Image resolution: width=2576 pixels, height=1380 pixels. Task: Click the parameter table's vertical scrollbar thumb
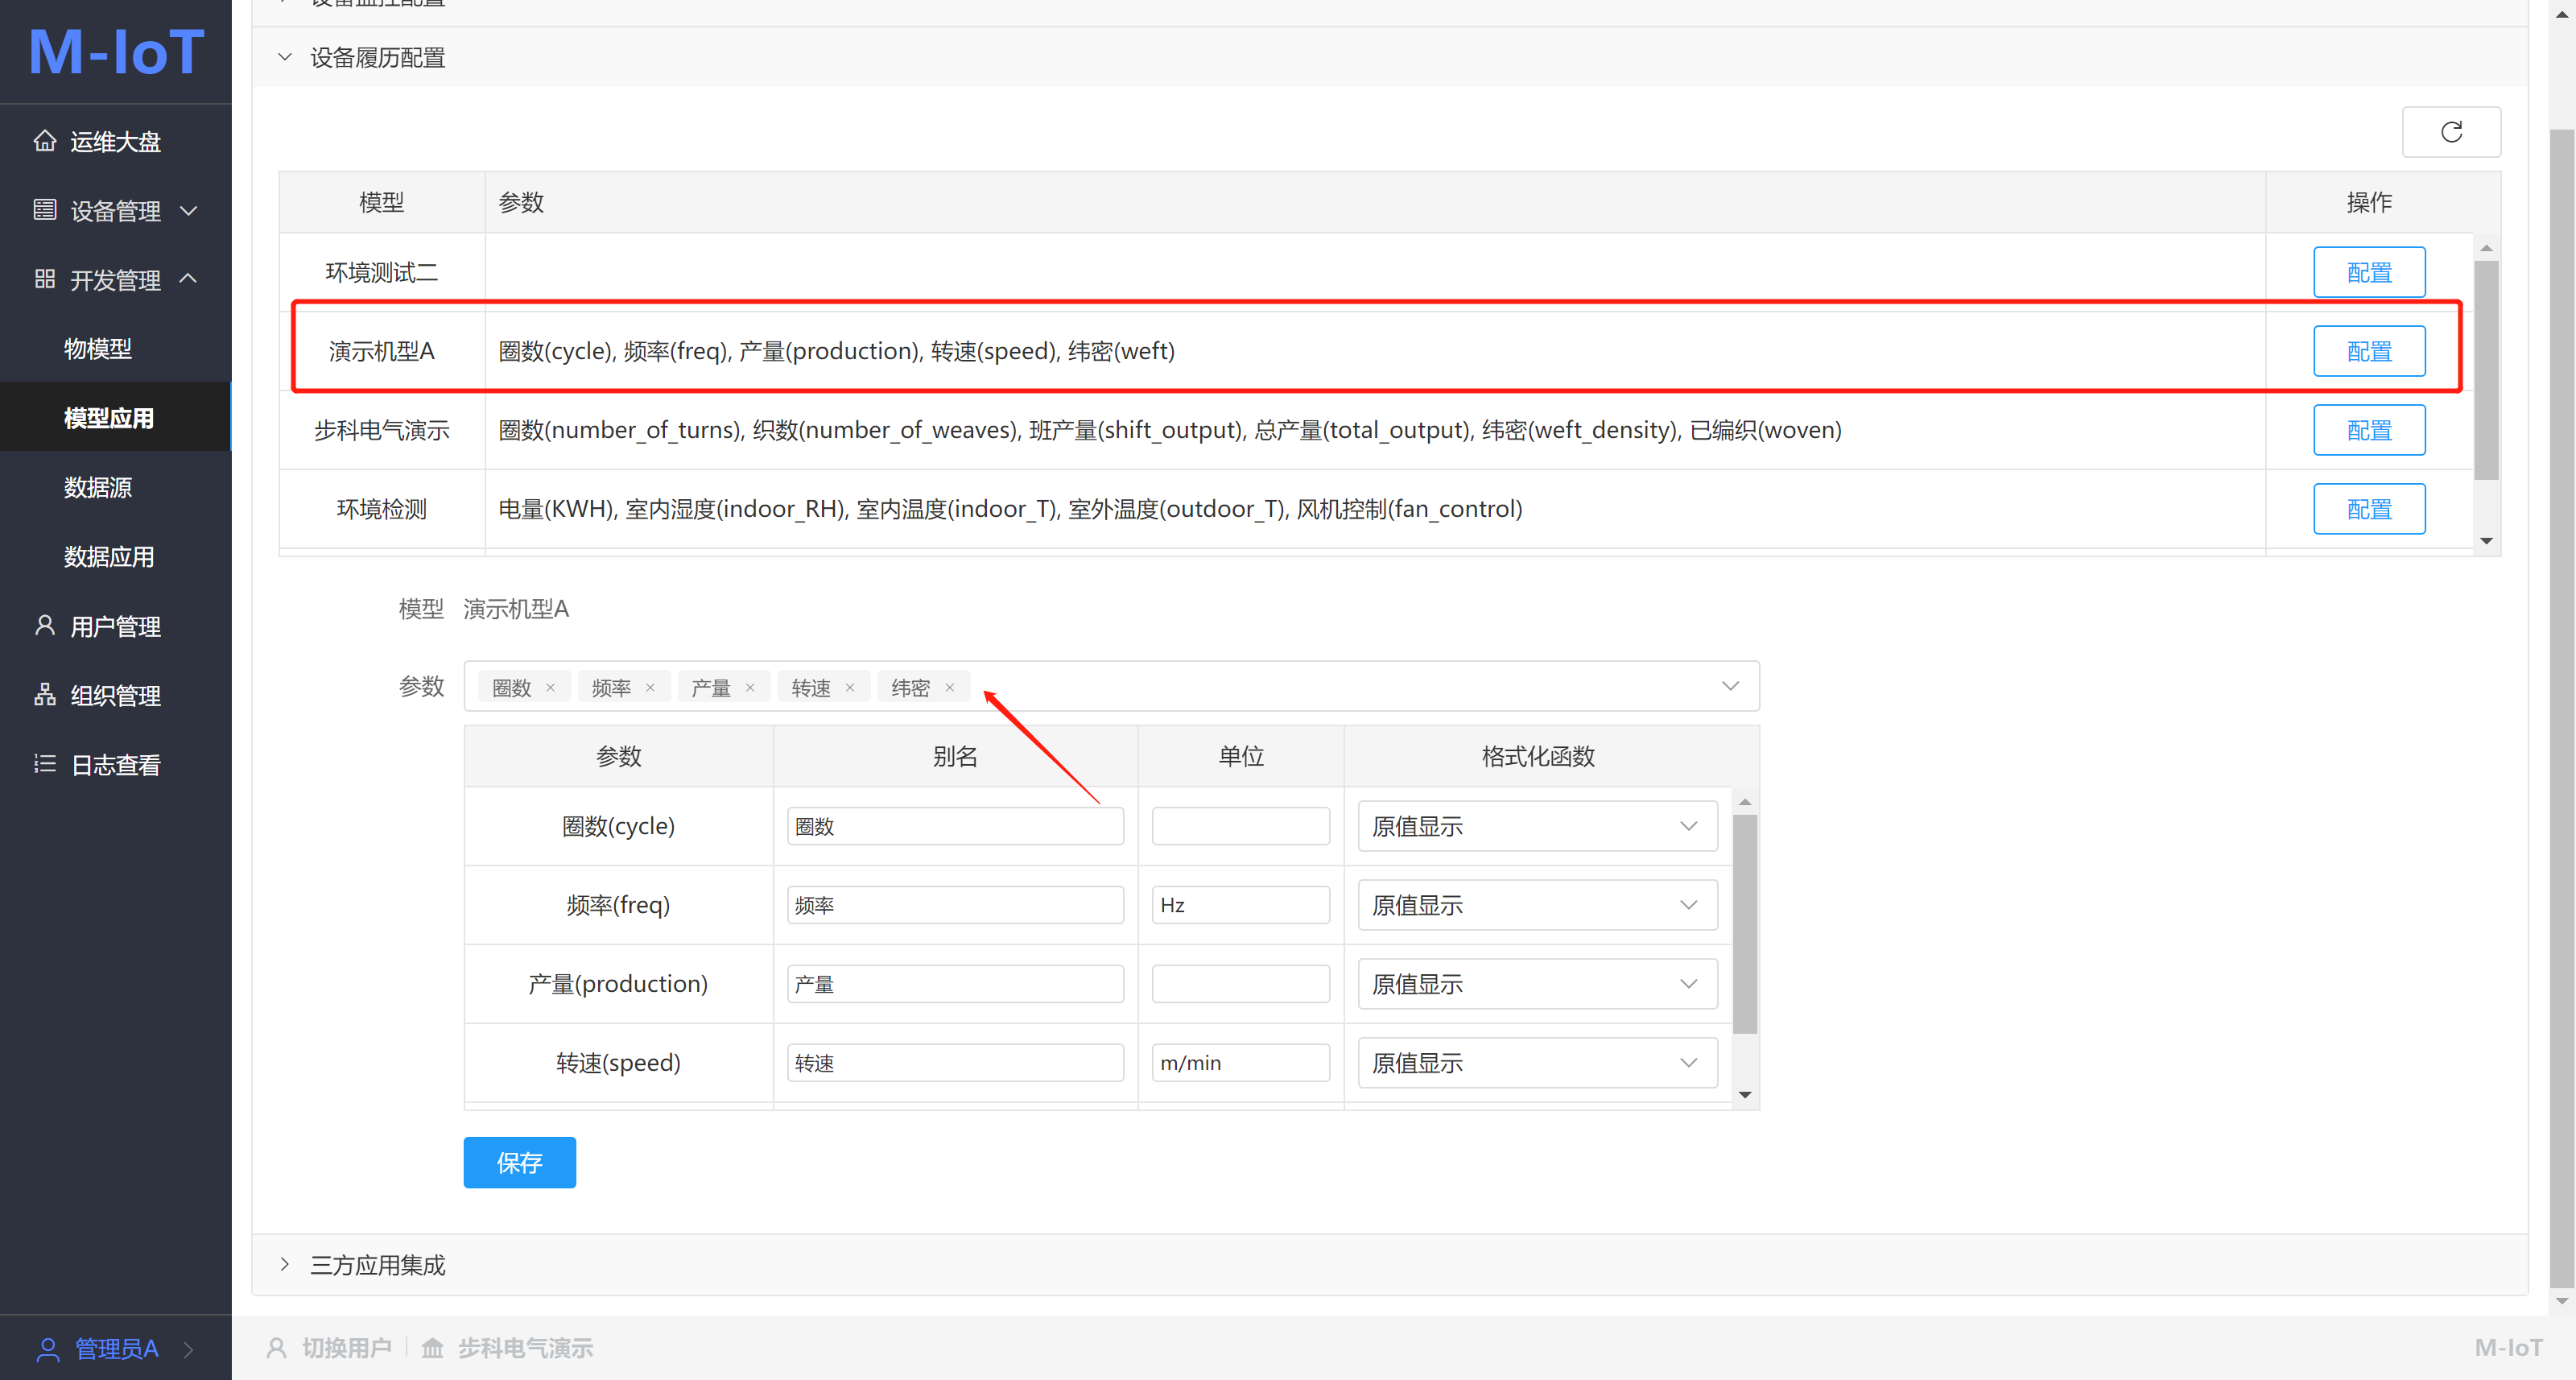coord(1744,924)
